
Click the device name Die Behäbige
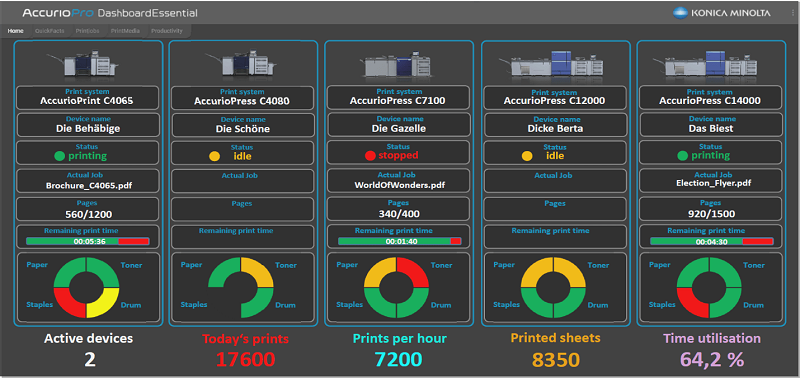pos(88,129)
